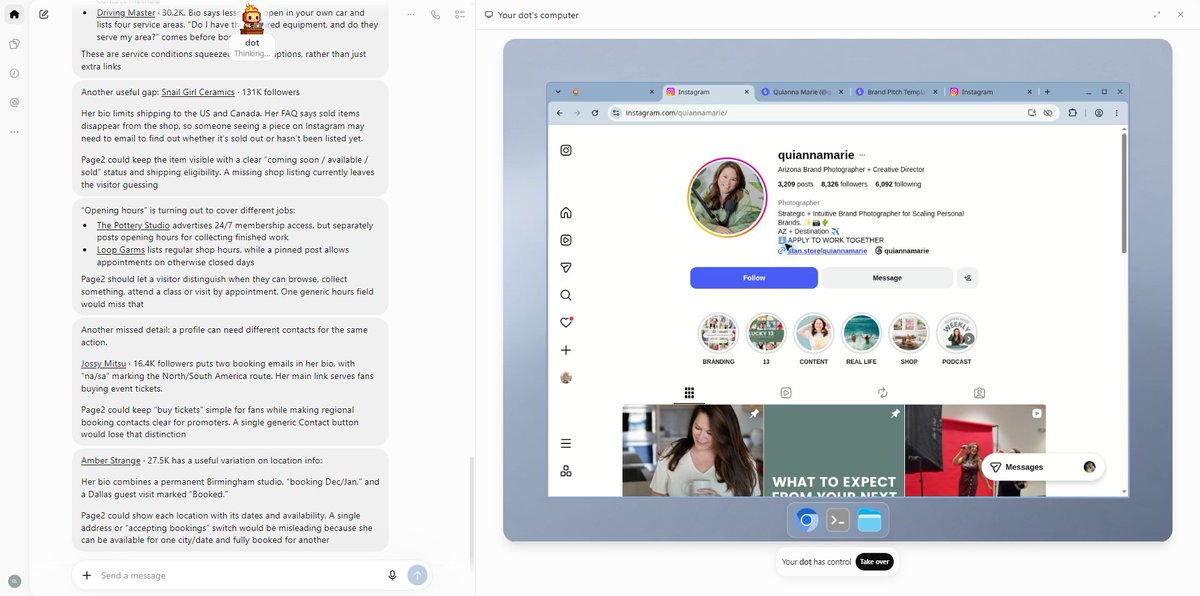This screenshot has height=596, width=1200.
Task: Open the file manager from the dock
Action: 869,520
